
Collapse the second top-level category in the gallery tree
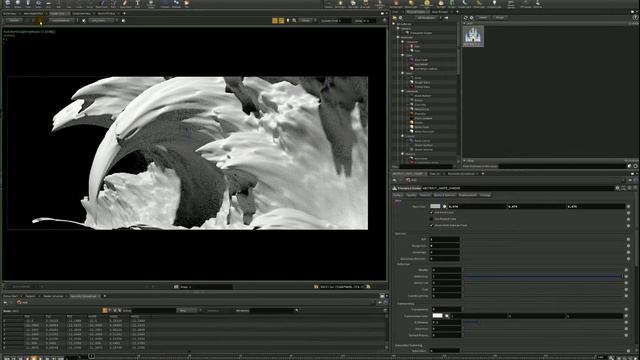click(x=398, y=37)
